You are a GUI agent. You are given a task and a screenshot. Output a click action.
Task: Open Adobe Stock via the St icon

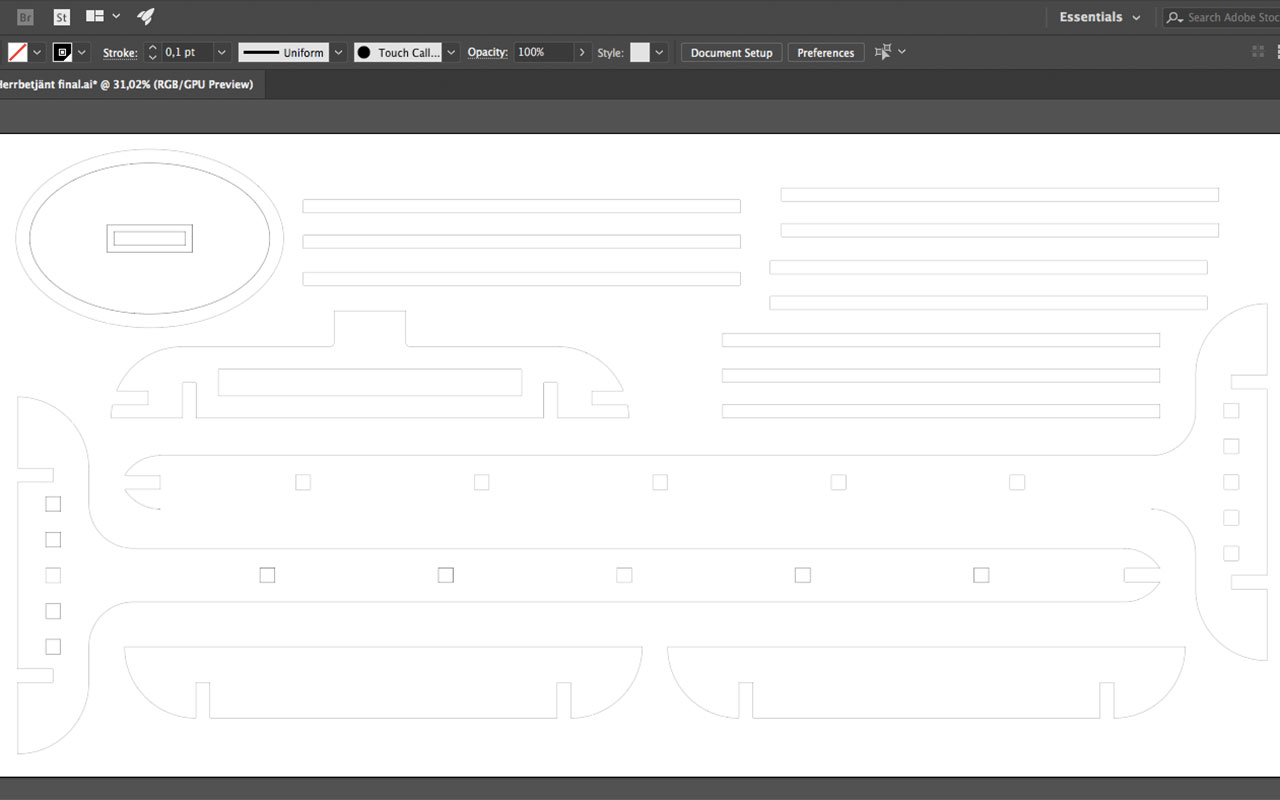pyautogui.click(x=61, y=17)
